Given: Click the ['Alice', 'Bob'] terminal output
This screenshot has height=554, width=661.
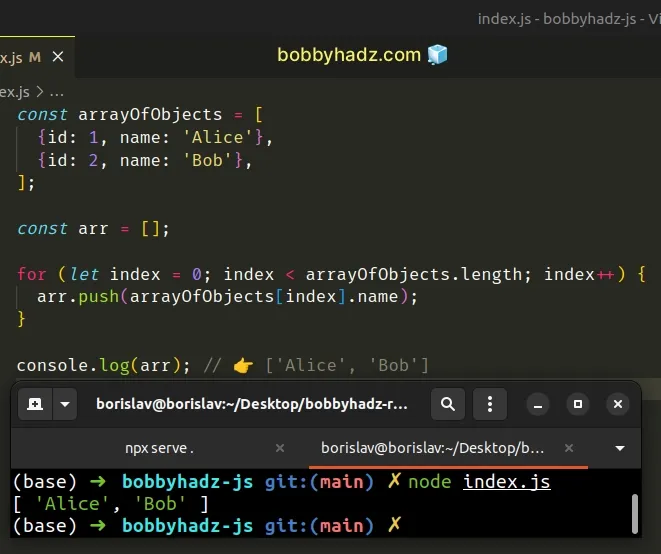Looking at the screenshot, I should 111,504.
